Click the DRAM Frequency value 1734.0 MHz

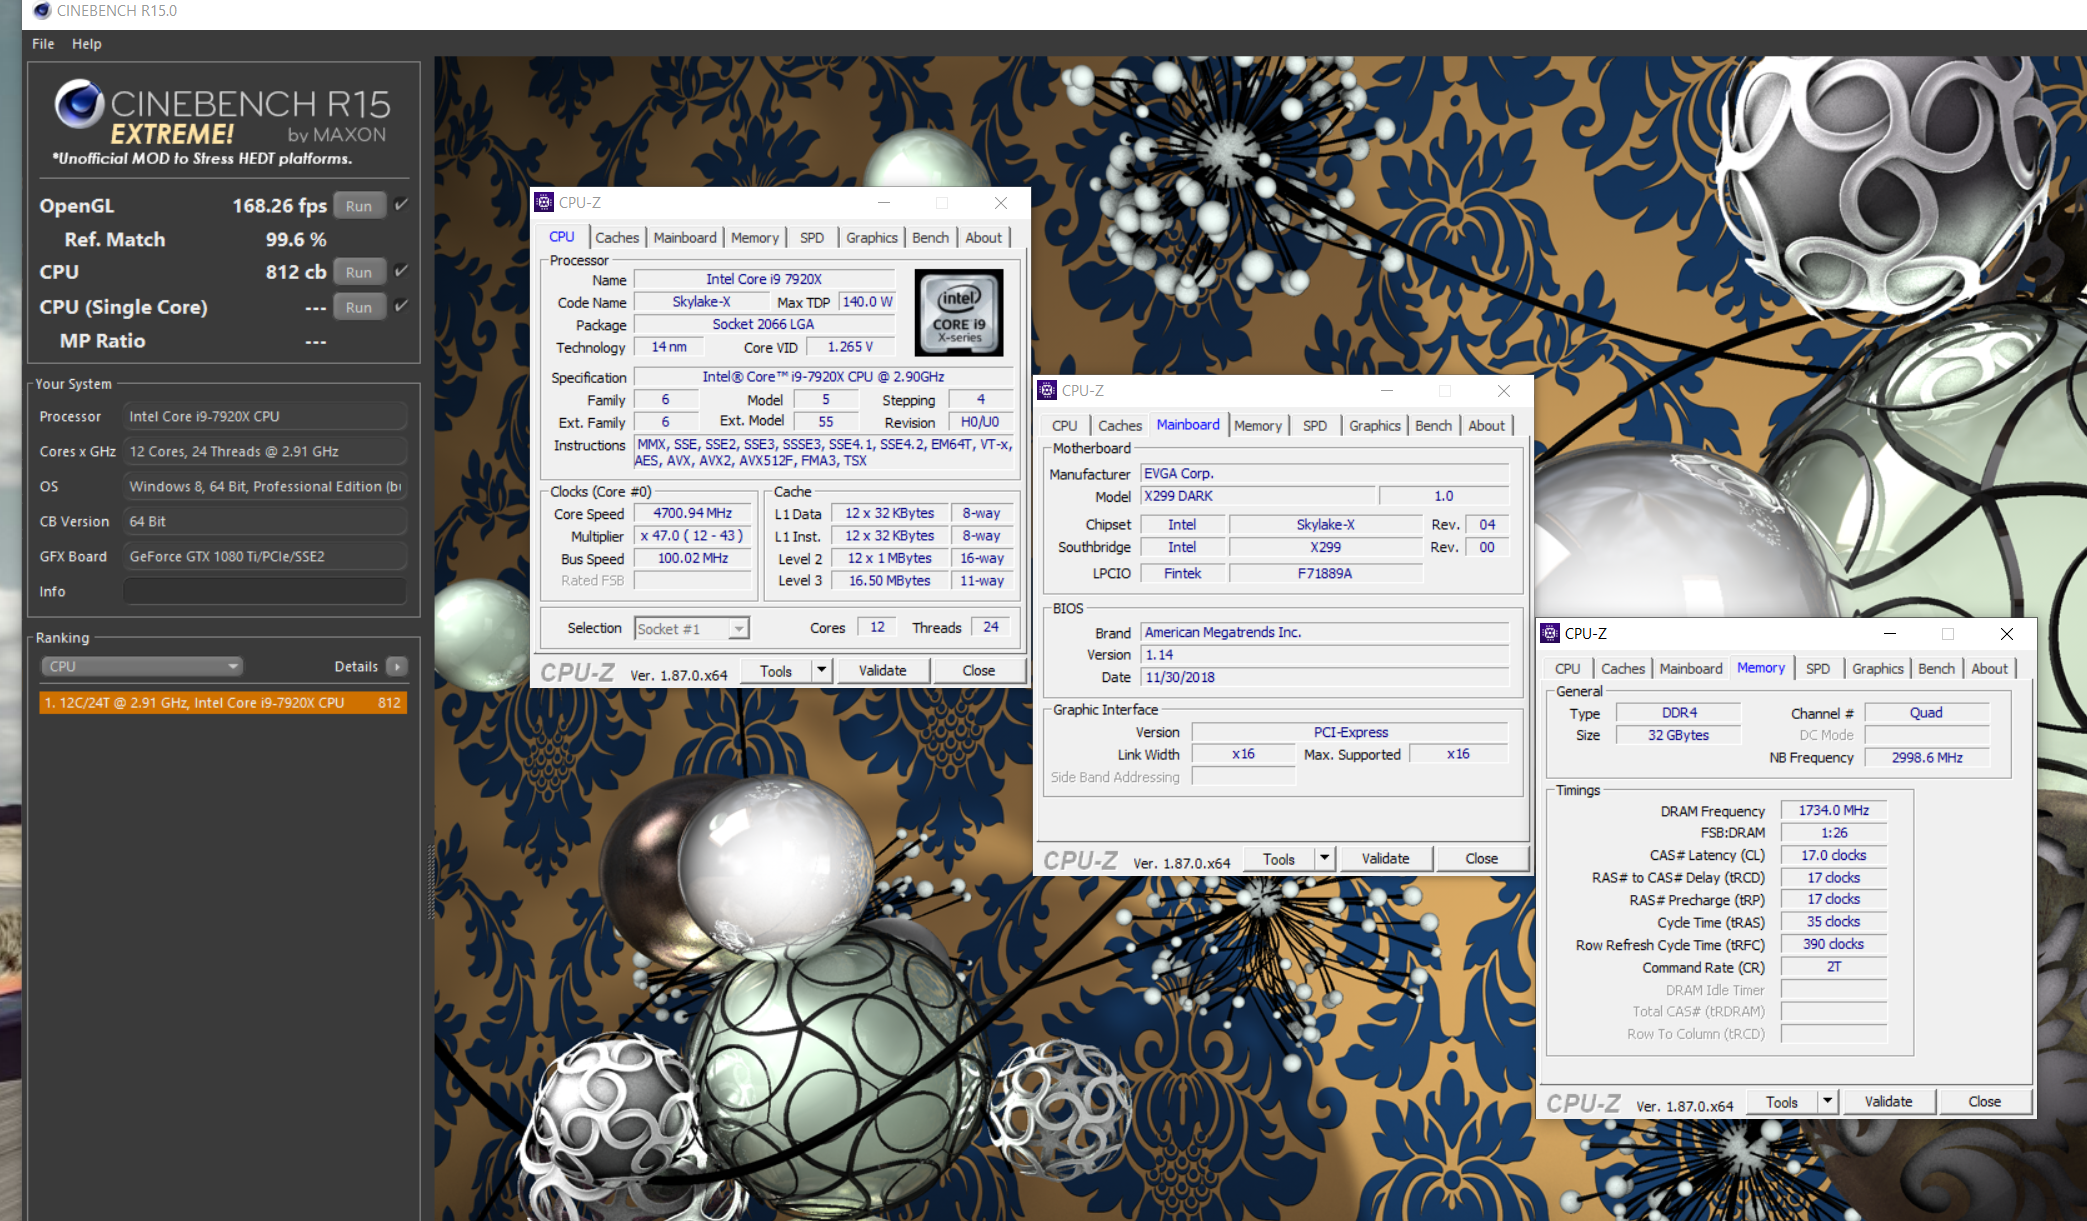(1833, 811)
